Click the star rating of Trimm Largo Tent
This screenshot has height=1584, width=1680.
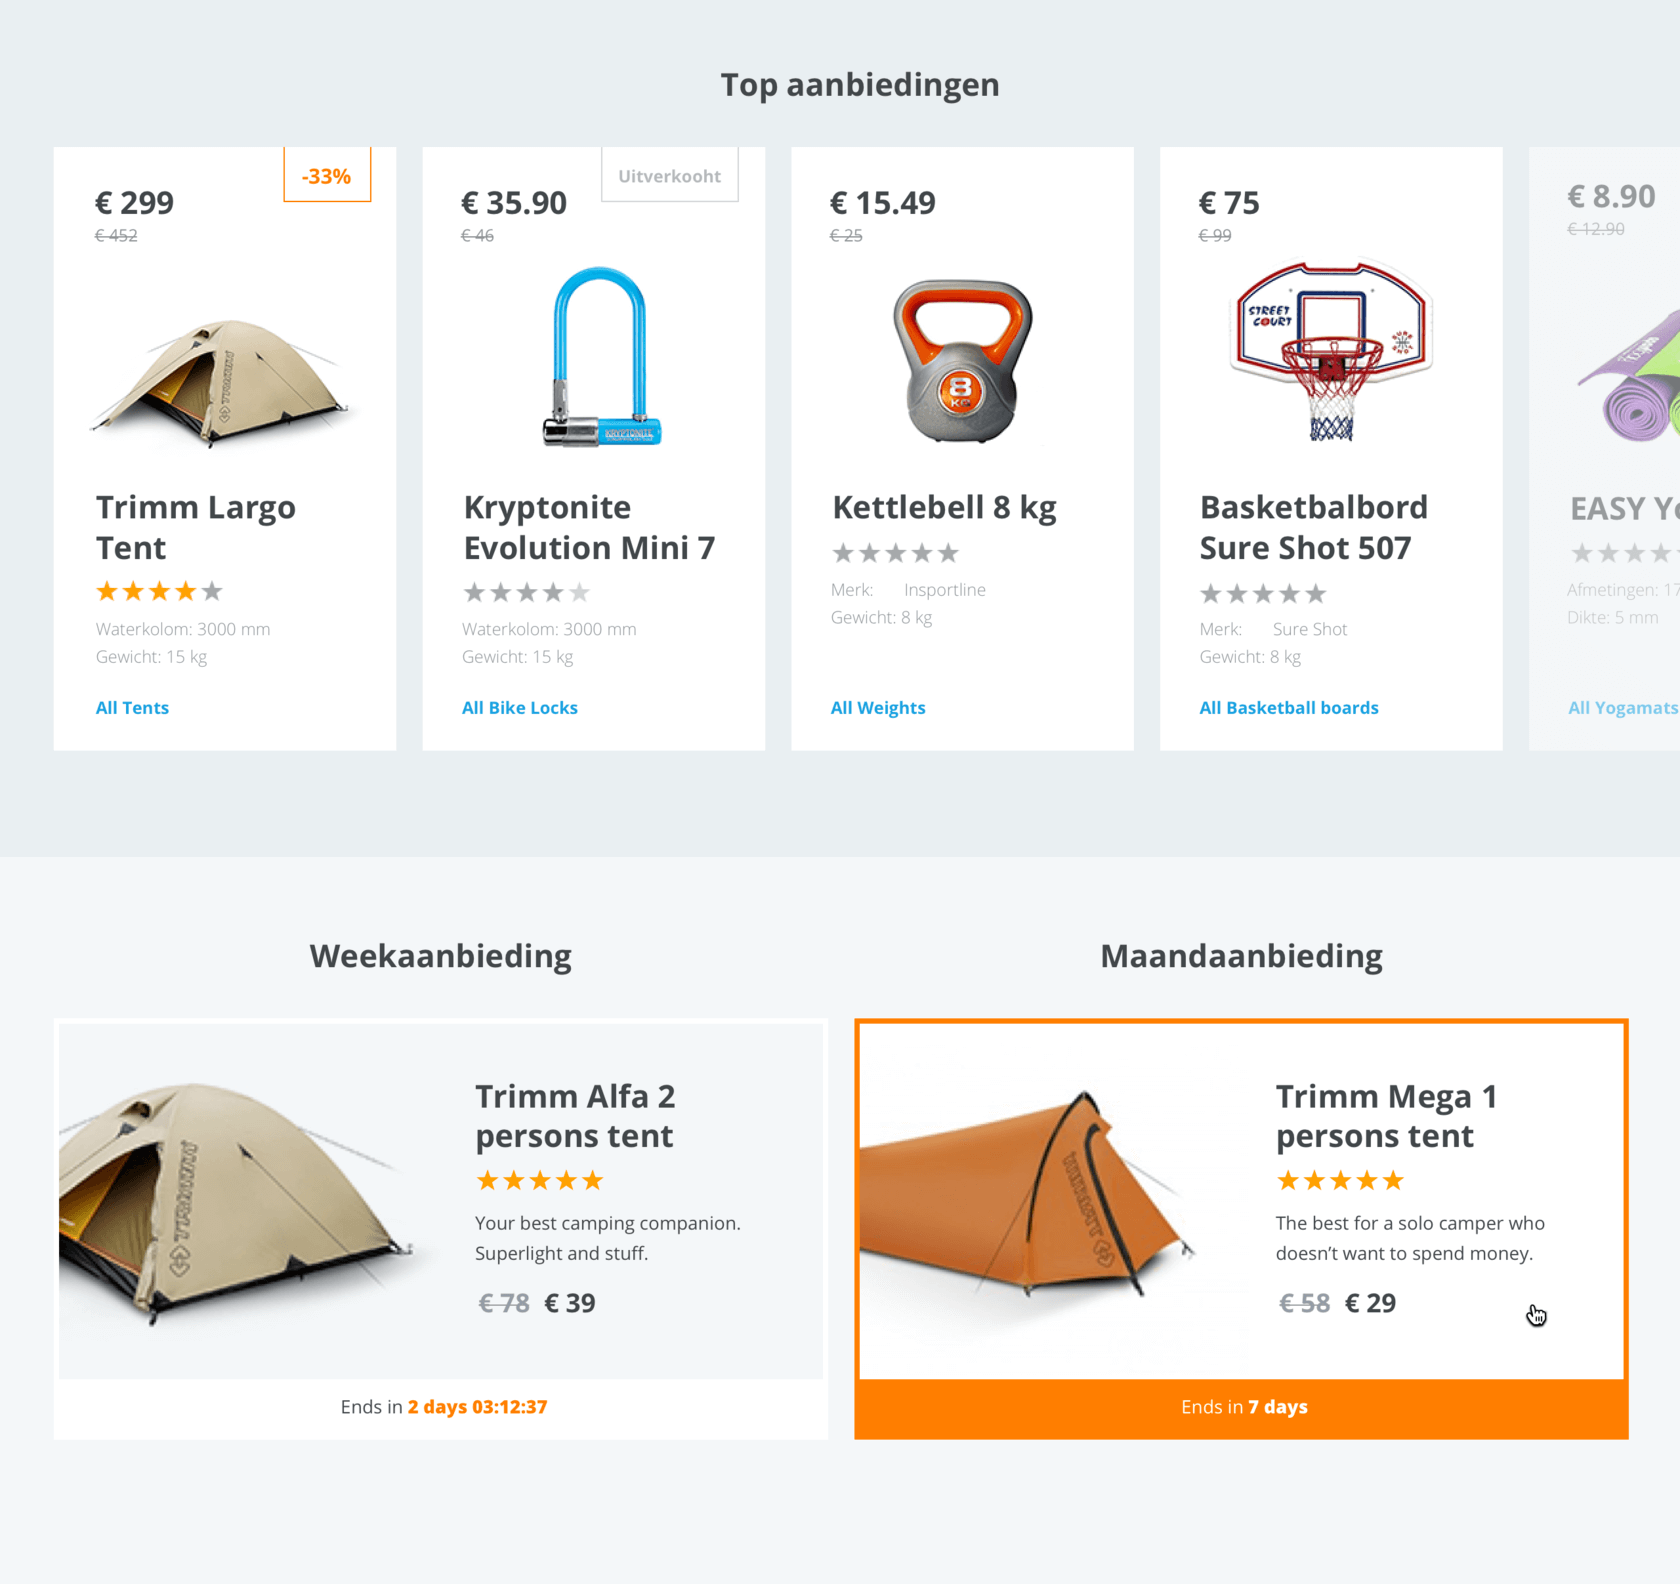[159, 592]
